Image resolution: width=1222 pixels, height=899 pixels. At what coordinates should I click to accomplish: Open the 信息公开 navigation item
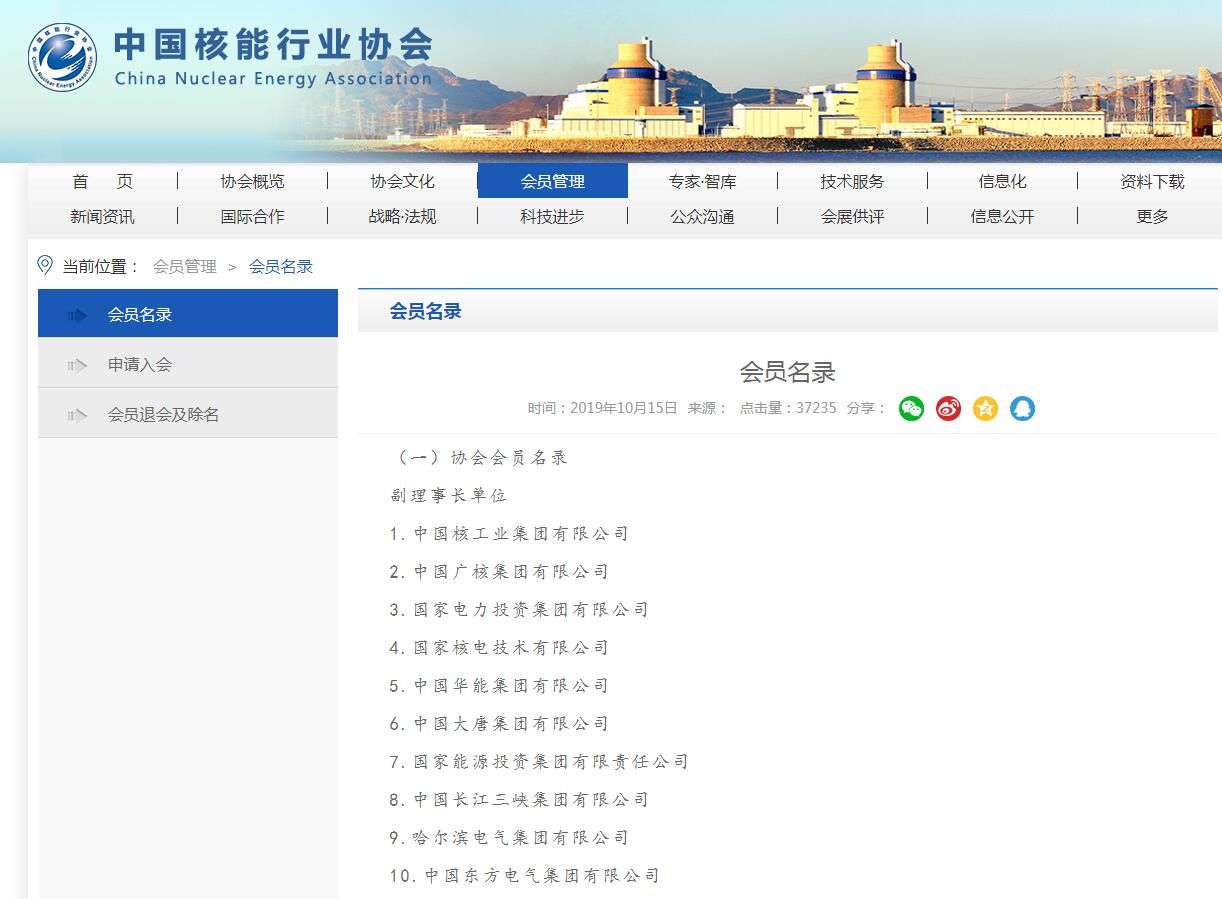coord(1001,216)
